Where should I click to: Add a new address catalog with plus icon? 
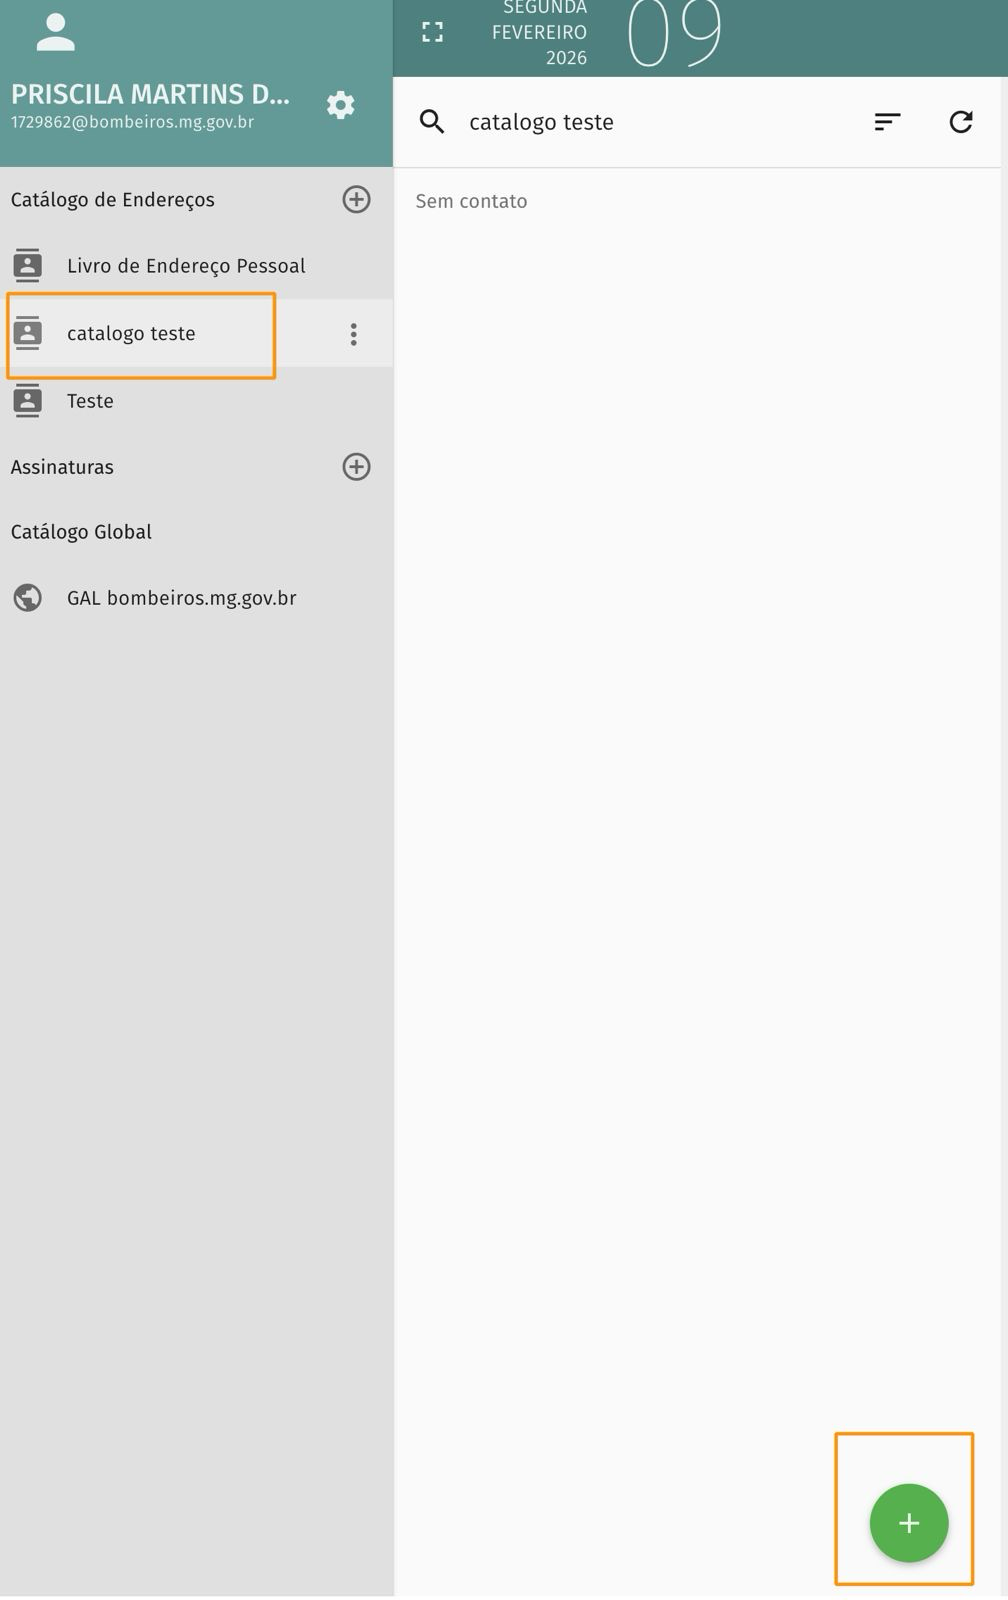pos(356,199)
